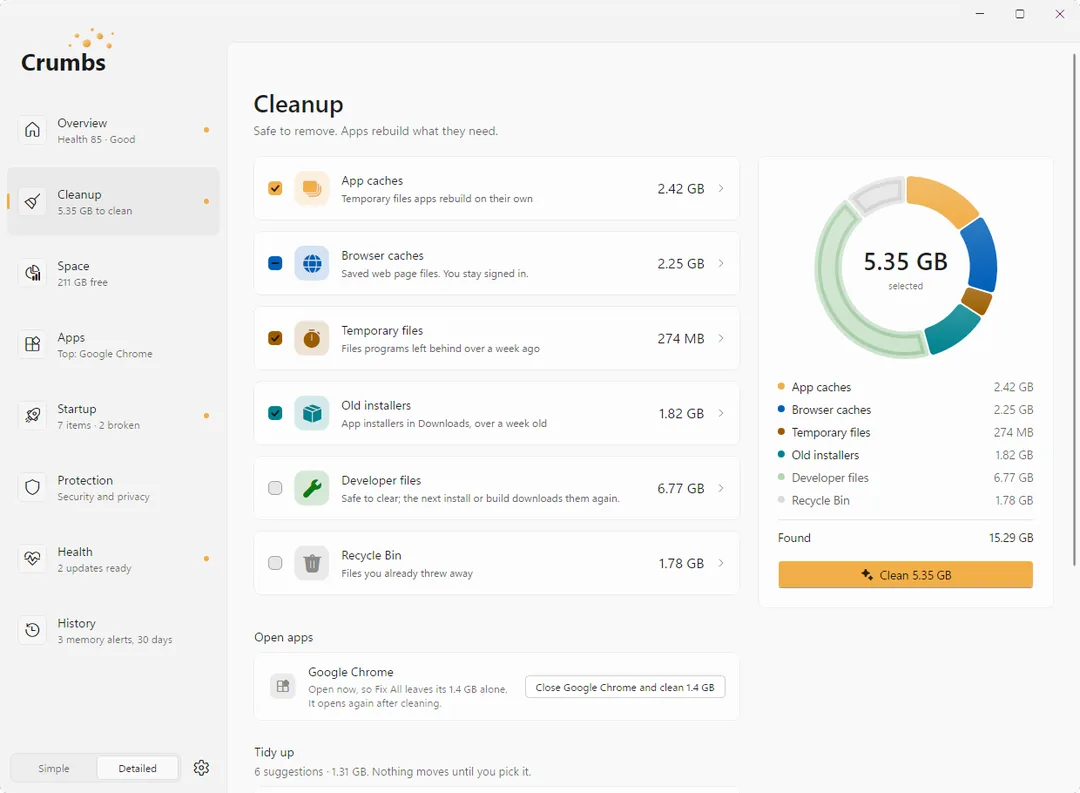Click the orange App caches donut segment
1080x793 pixels.
pos(942,197)
